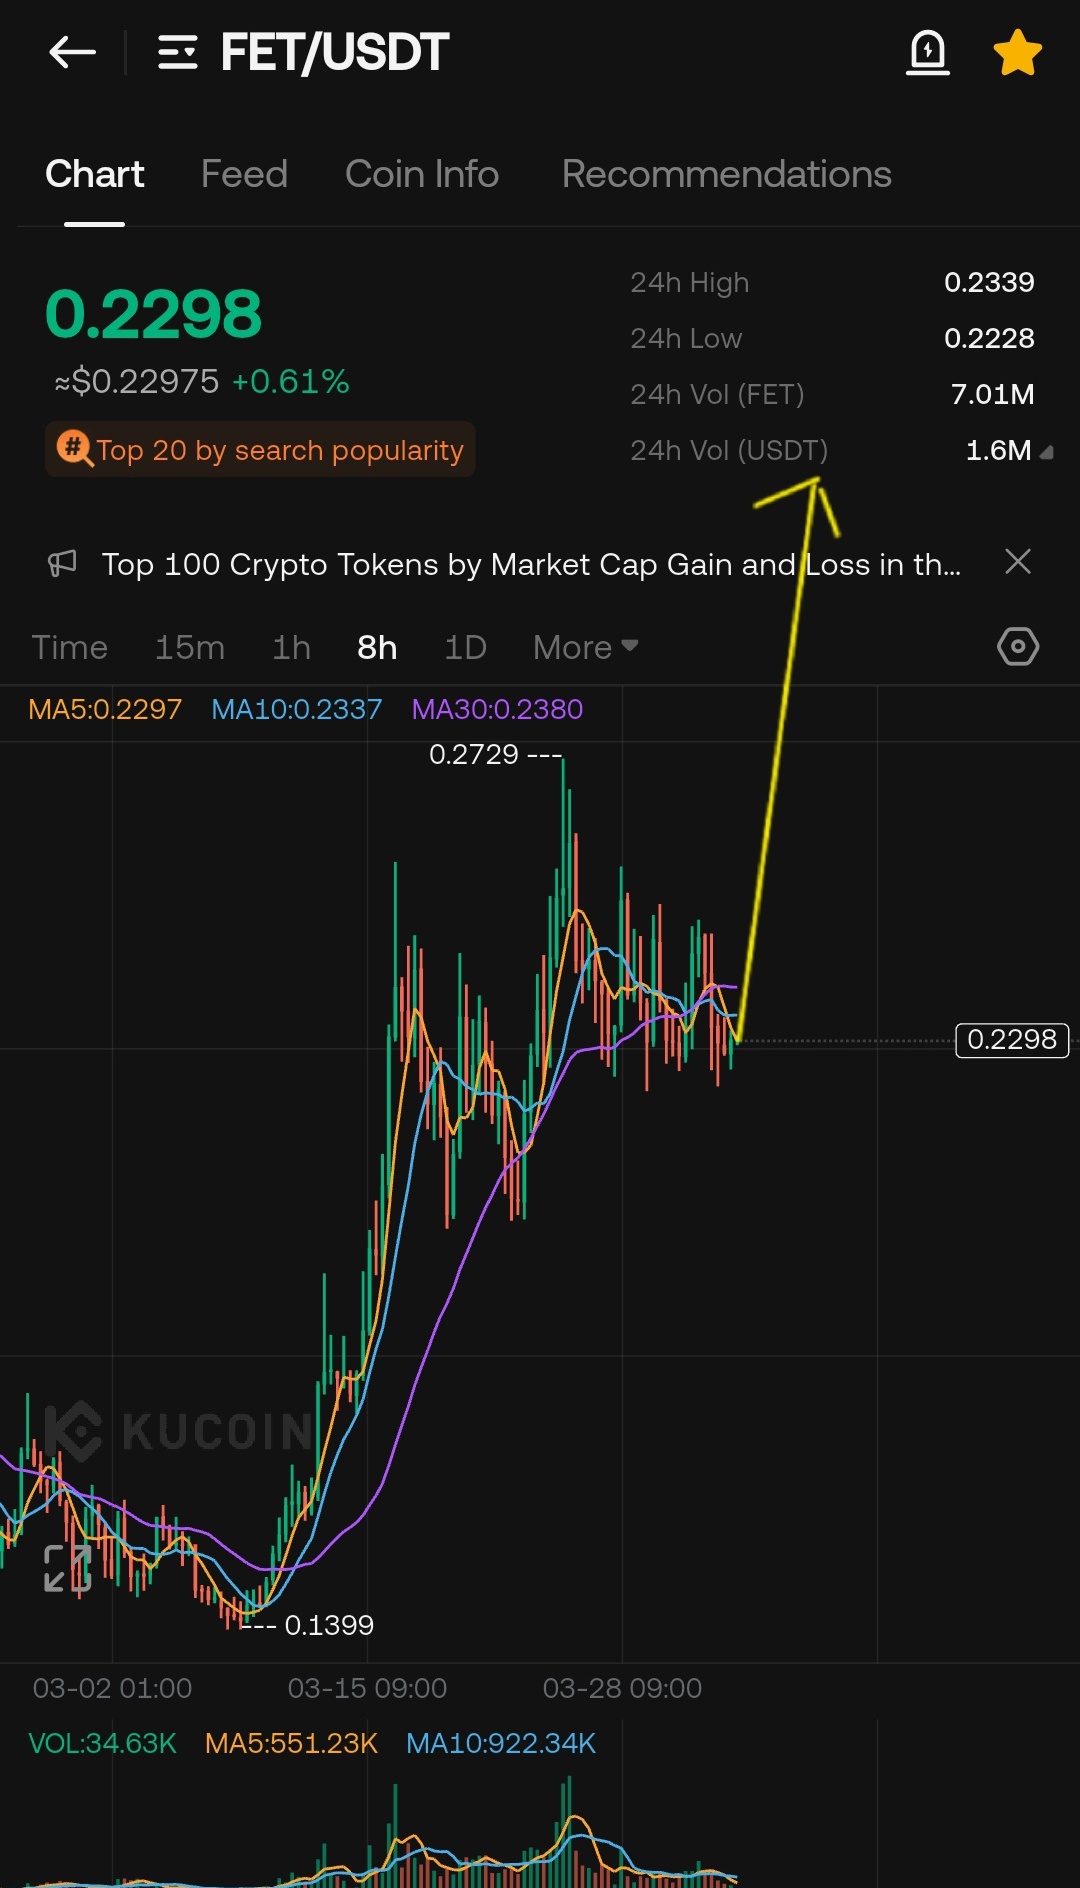The width and height of the screenshot is (1080, 1888).
Task: Open chart settings hexagon icon
Action: (1018, 647)
